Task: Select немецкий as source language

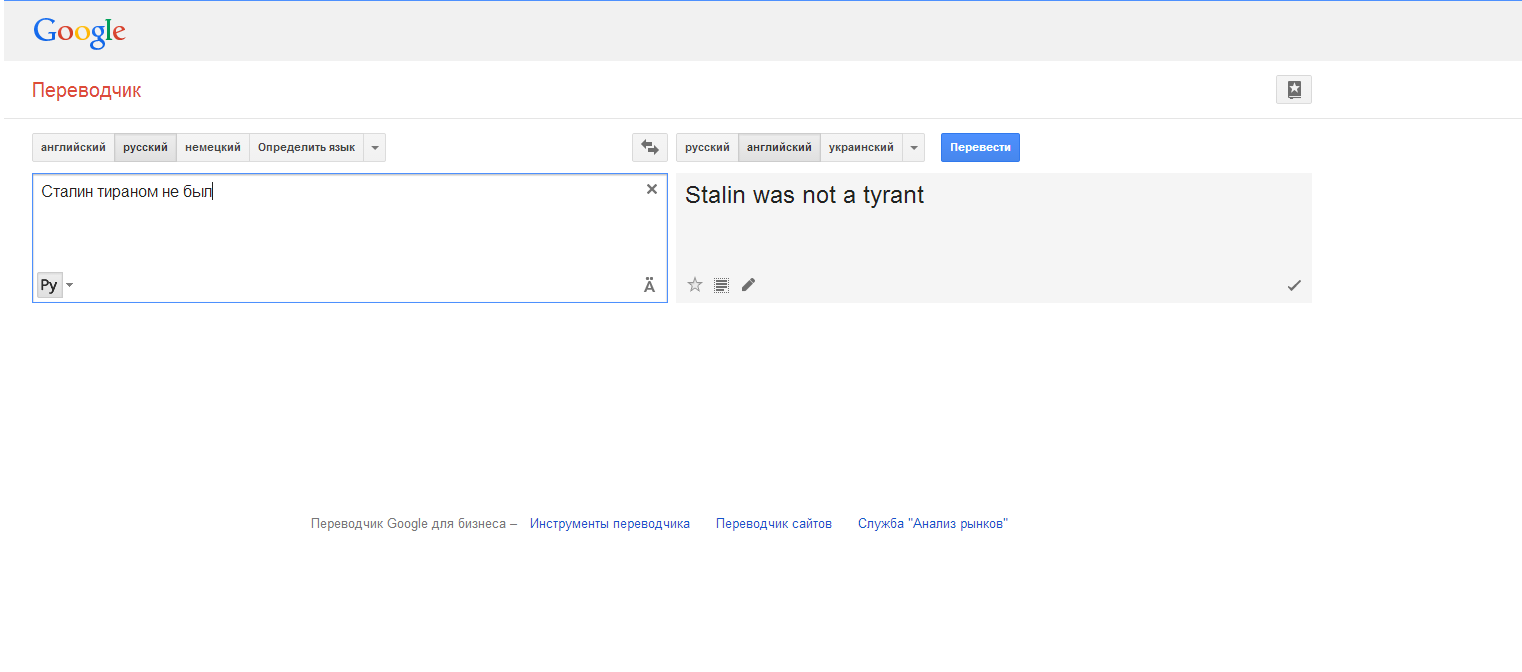Action: 213,147
